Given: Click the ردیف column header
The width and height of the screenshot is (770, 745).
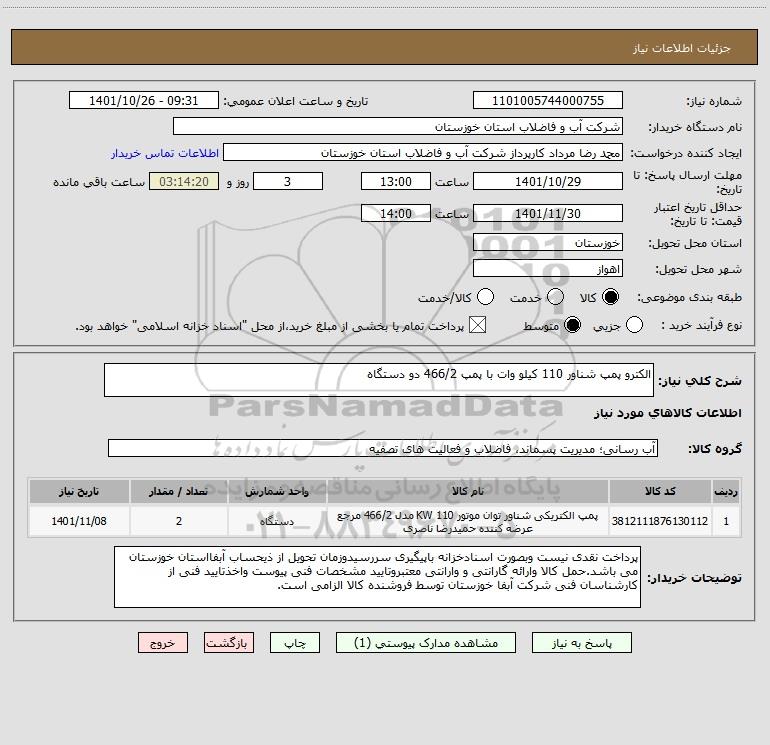Looking at the screenshot, I should 726,492.
